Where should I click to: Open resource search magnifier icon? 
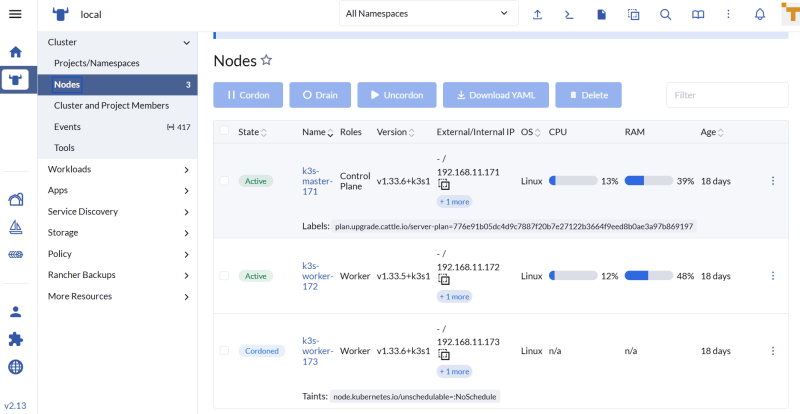tap(665, 14)
